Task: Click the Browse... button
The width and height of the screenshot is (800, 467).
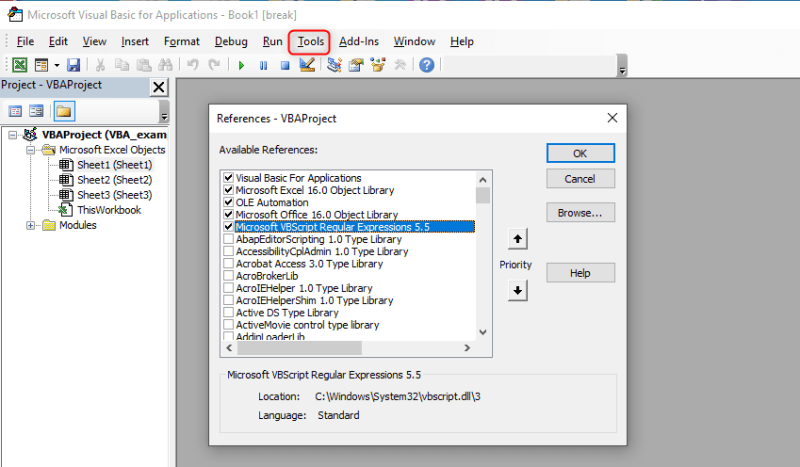Action: [580, 213]
